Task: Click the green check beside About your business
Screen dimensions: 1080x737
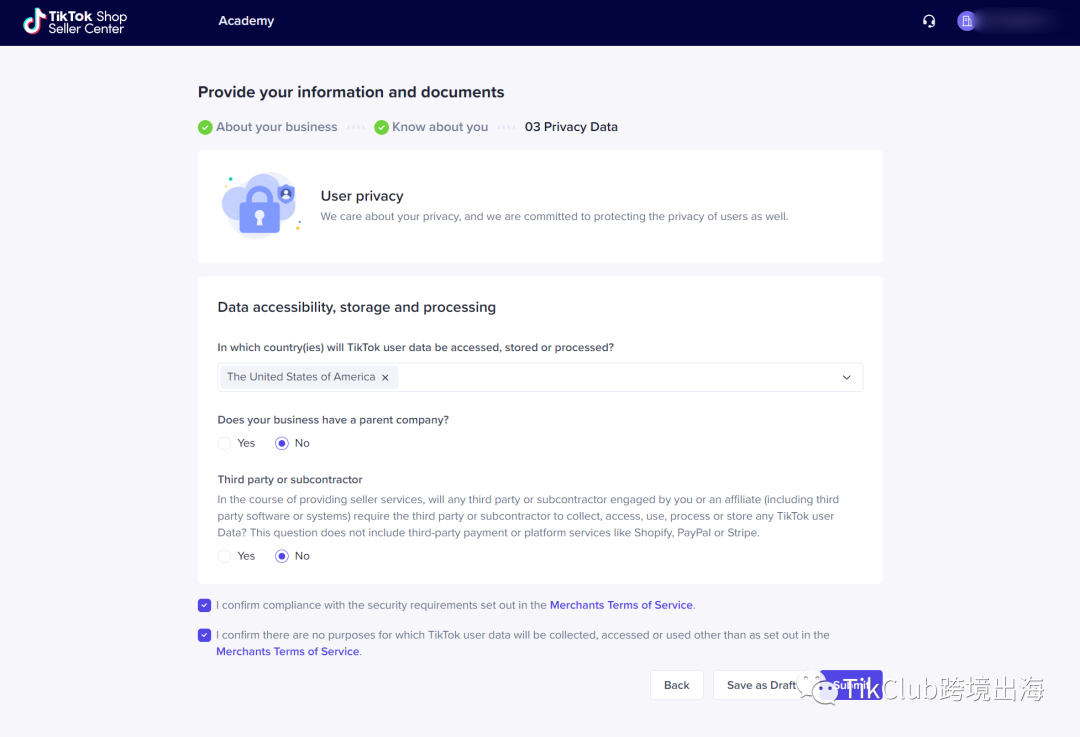Action: (205, 127)
